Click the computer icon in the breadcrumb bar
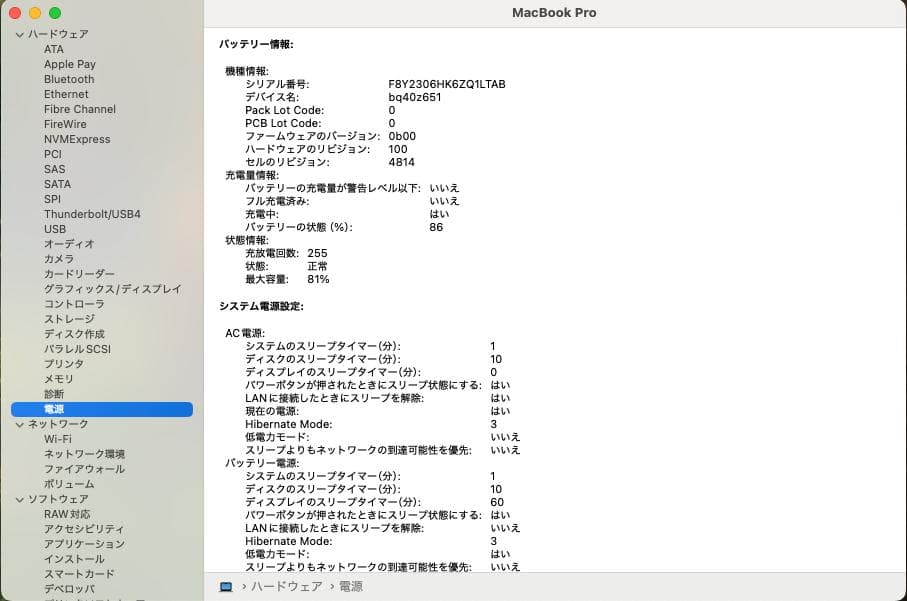 [225, 588]
